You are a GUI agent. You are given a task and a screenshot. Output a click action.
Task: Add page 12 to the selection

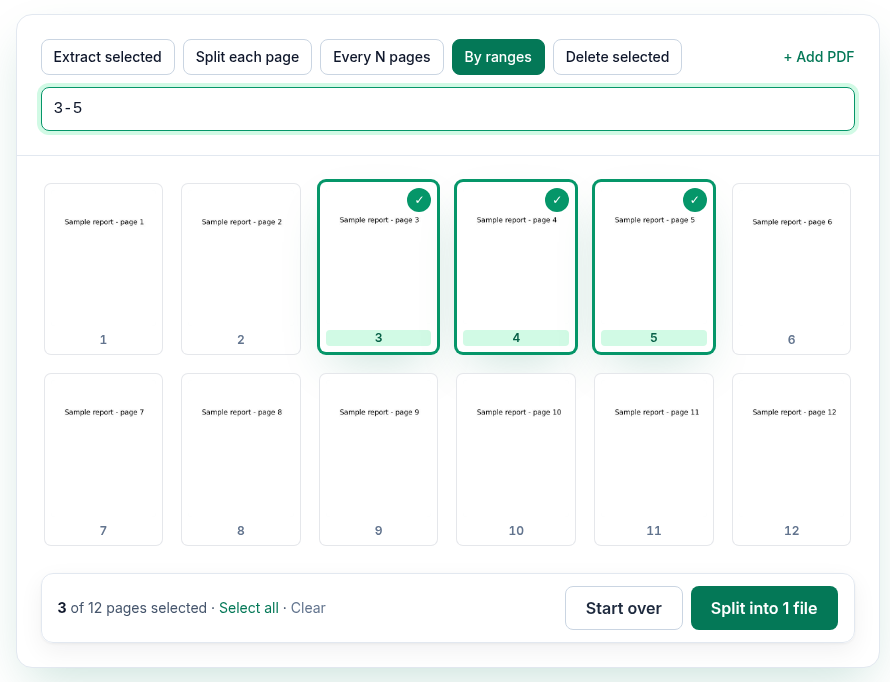point(791,460)
